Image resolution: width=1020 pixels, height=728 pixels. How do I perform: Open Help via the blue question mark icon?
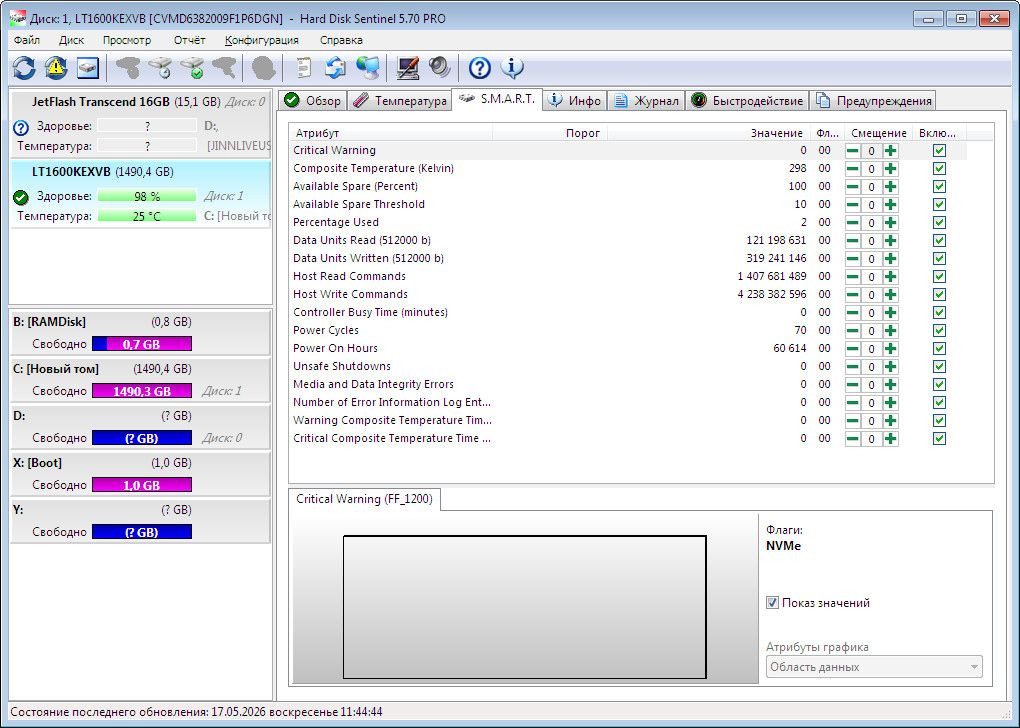pos(479,68)
